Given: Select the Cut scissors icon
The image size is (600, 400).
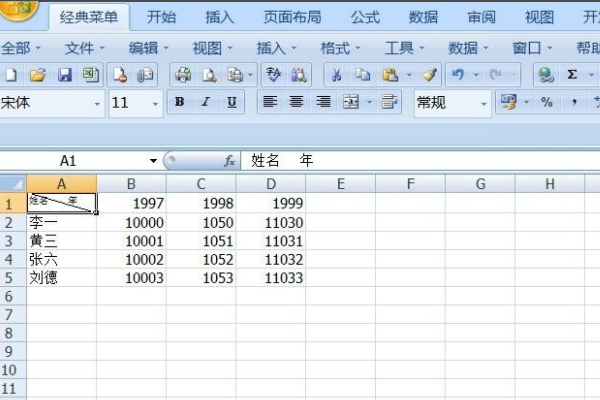Looking at the screenshot, I should point(336,75).
